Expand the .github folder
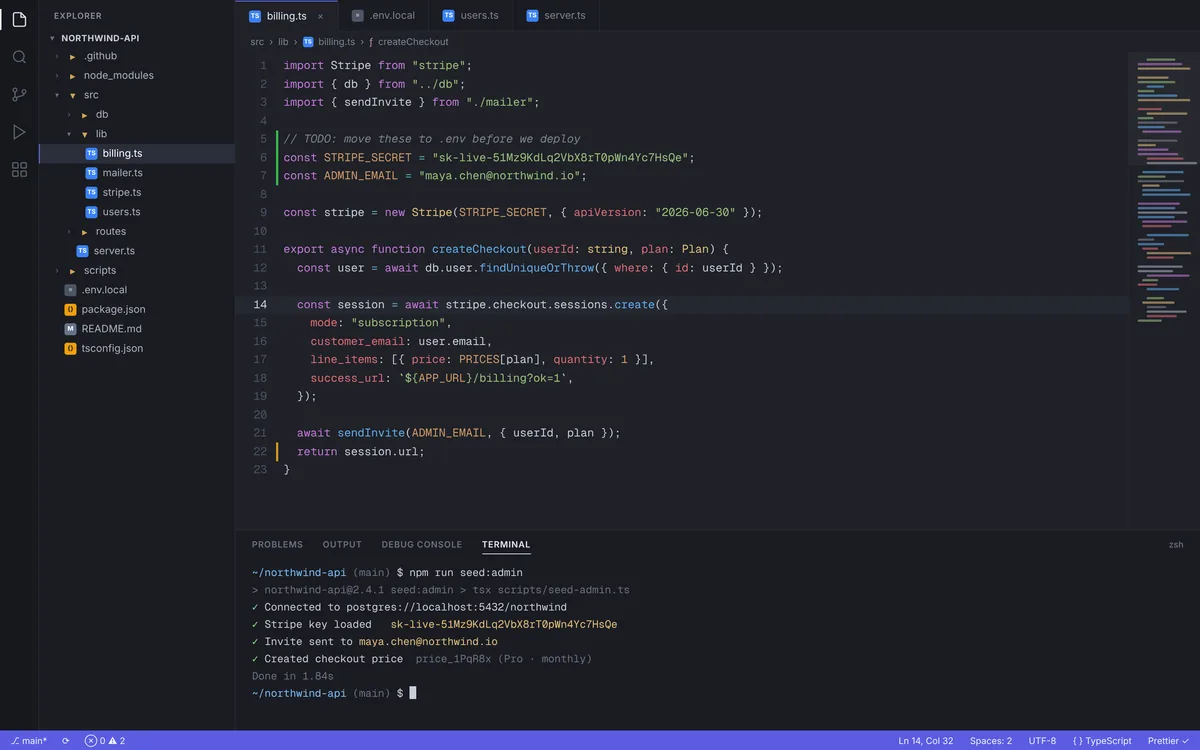This screenshot has width=1200, height=750. pos(136,56)
